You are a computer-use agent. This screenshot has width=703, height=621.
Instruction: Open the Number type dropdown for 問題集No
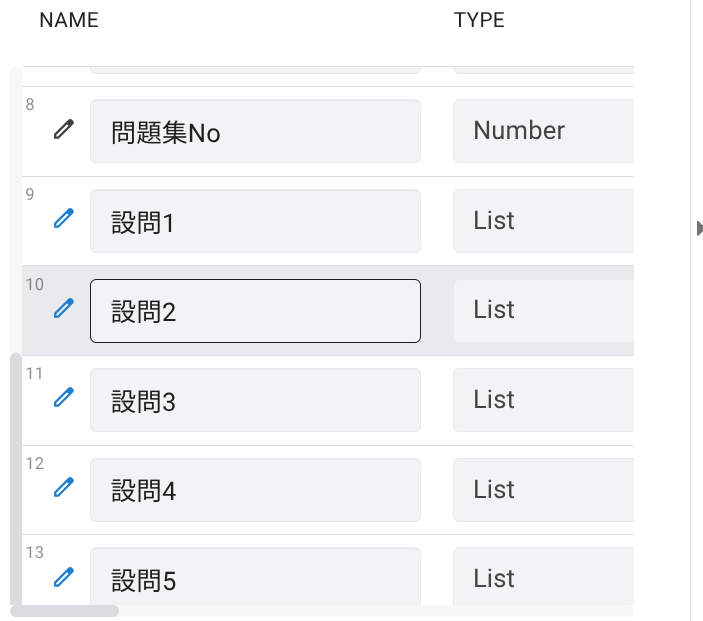(543, 131)
